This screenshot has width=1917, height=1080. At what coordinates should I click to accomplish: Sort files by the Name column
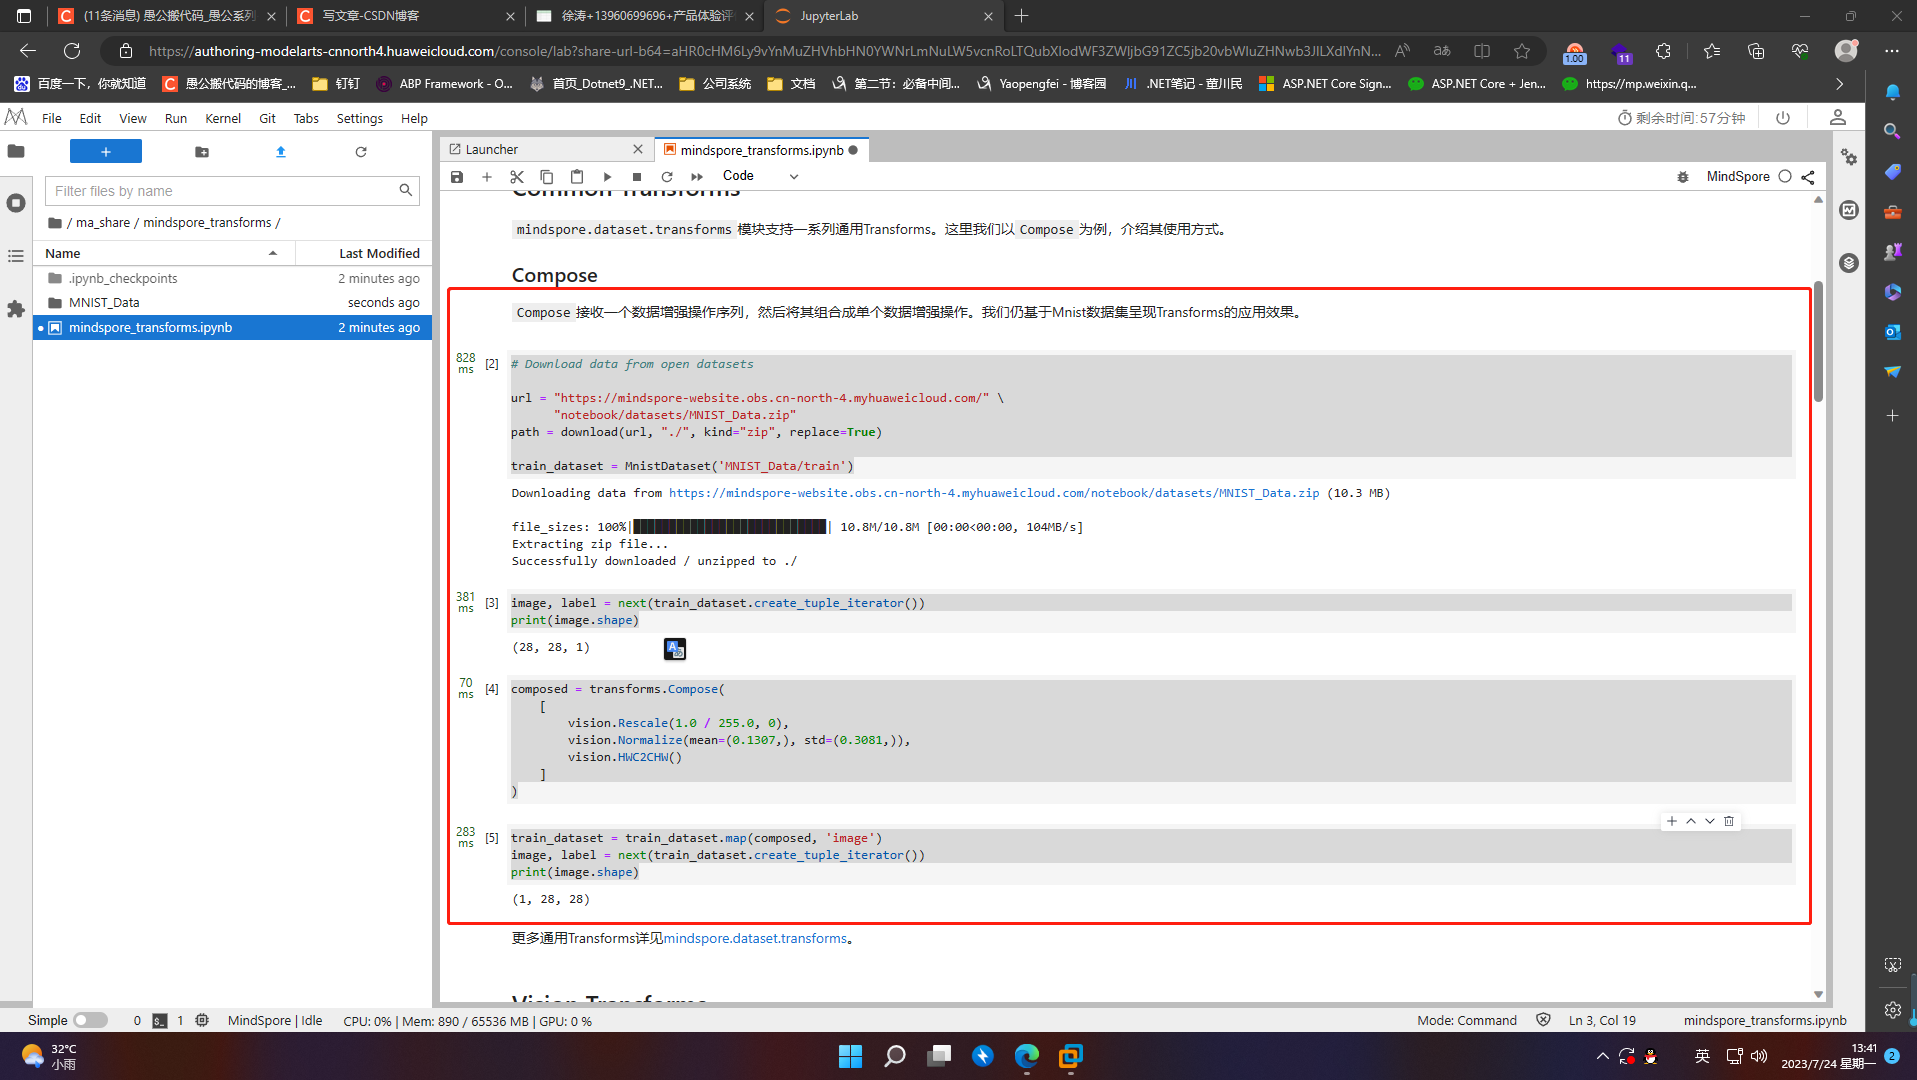pos(165,253)
